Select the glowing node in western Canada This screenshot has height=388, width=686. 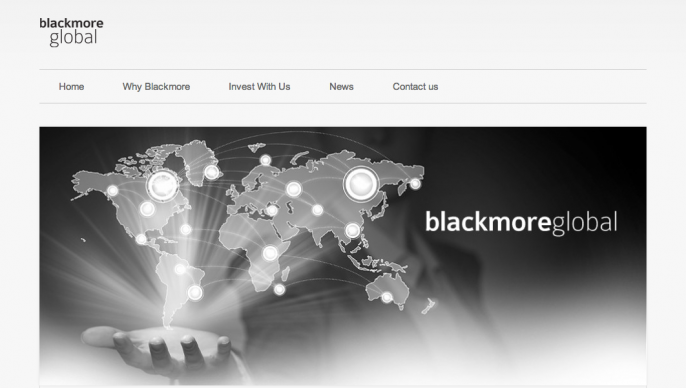(x=112, y=191)
